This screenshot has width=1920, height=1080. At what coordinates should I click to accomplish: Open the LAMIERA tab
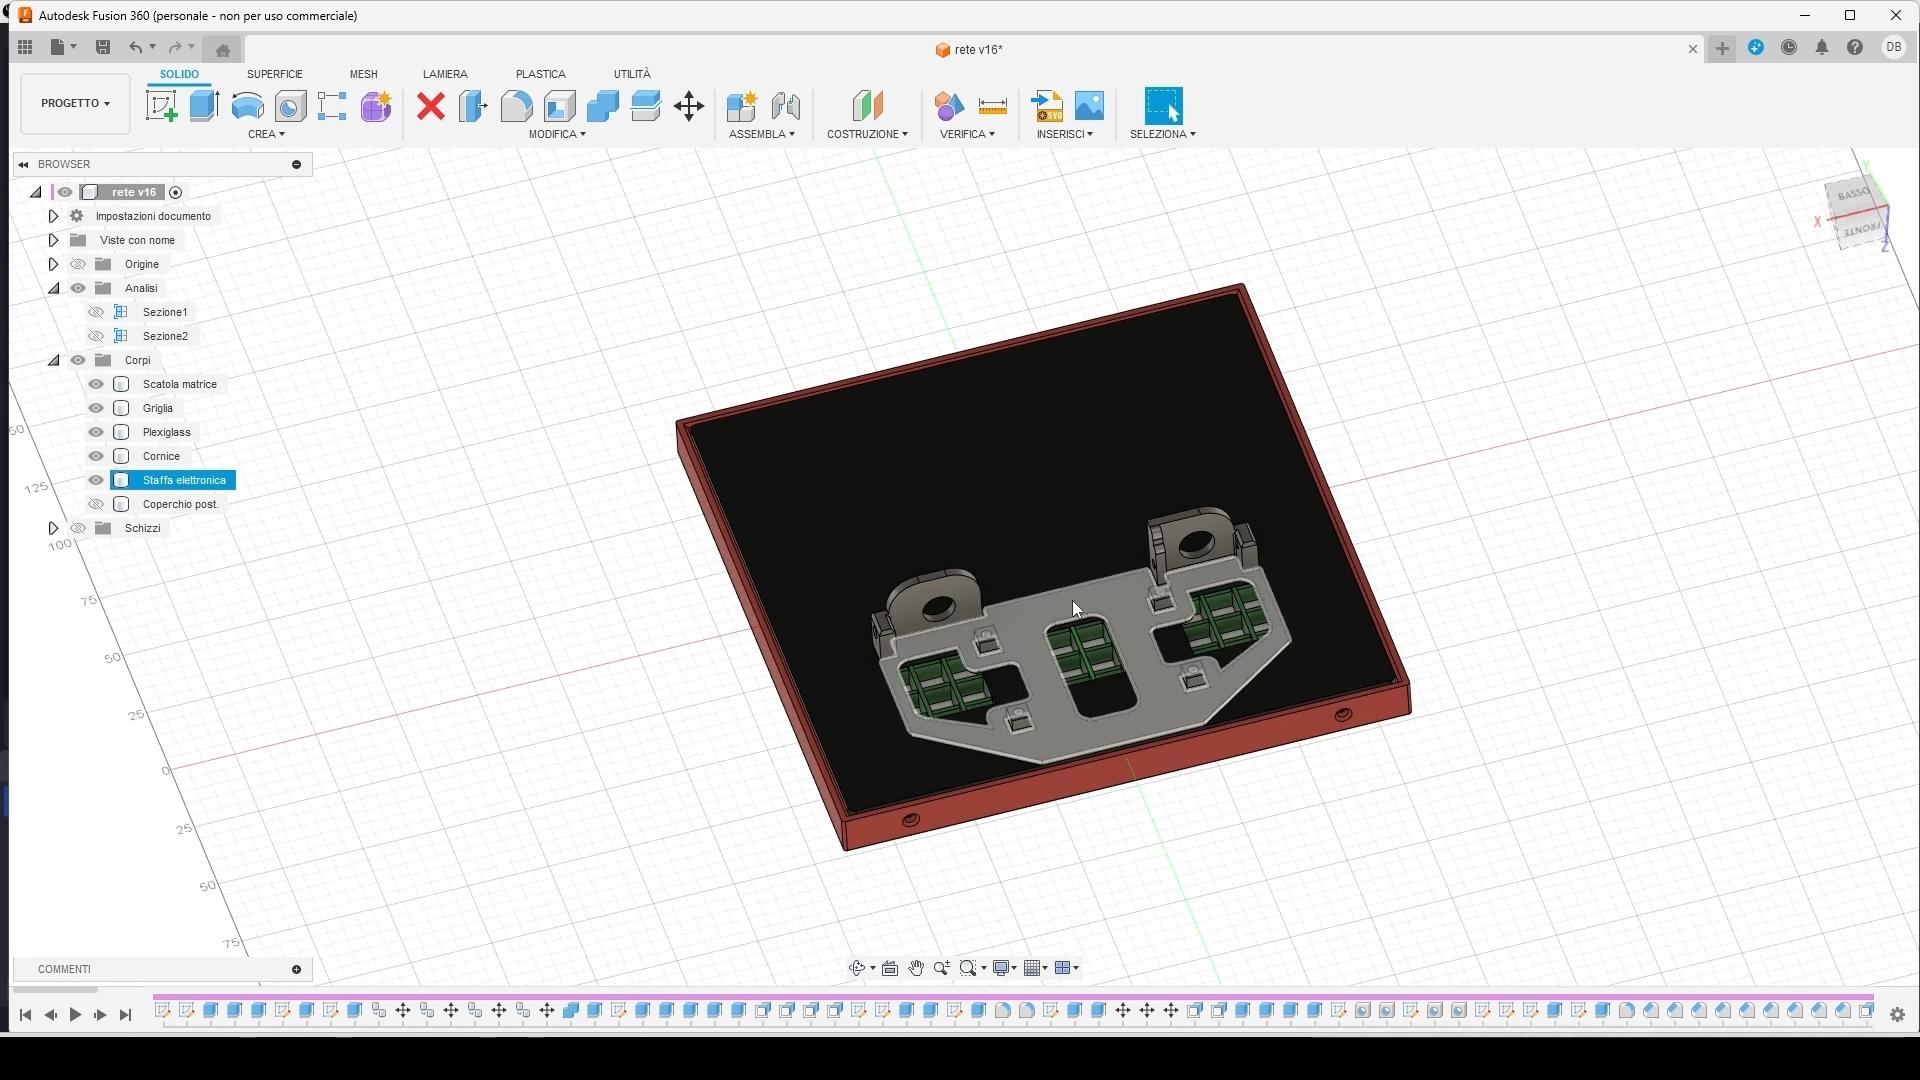[x=445, y=74]
